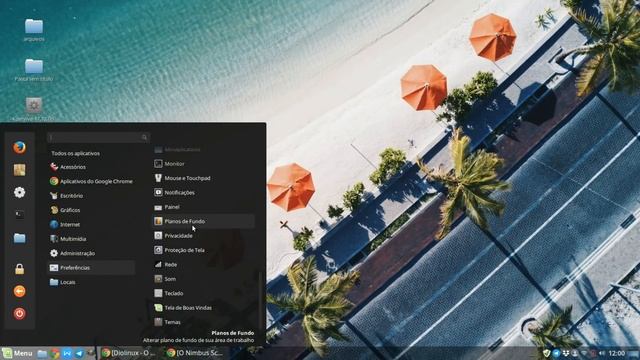Image resolution: width=640 pixels, height=360 pixels.
Task: Launch the terminal from the favorites sidebar
Action: [19, 215]
